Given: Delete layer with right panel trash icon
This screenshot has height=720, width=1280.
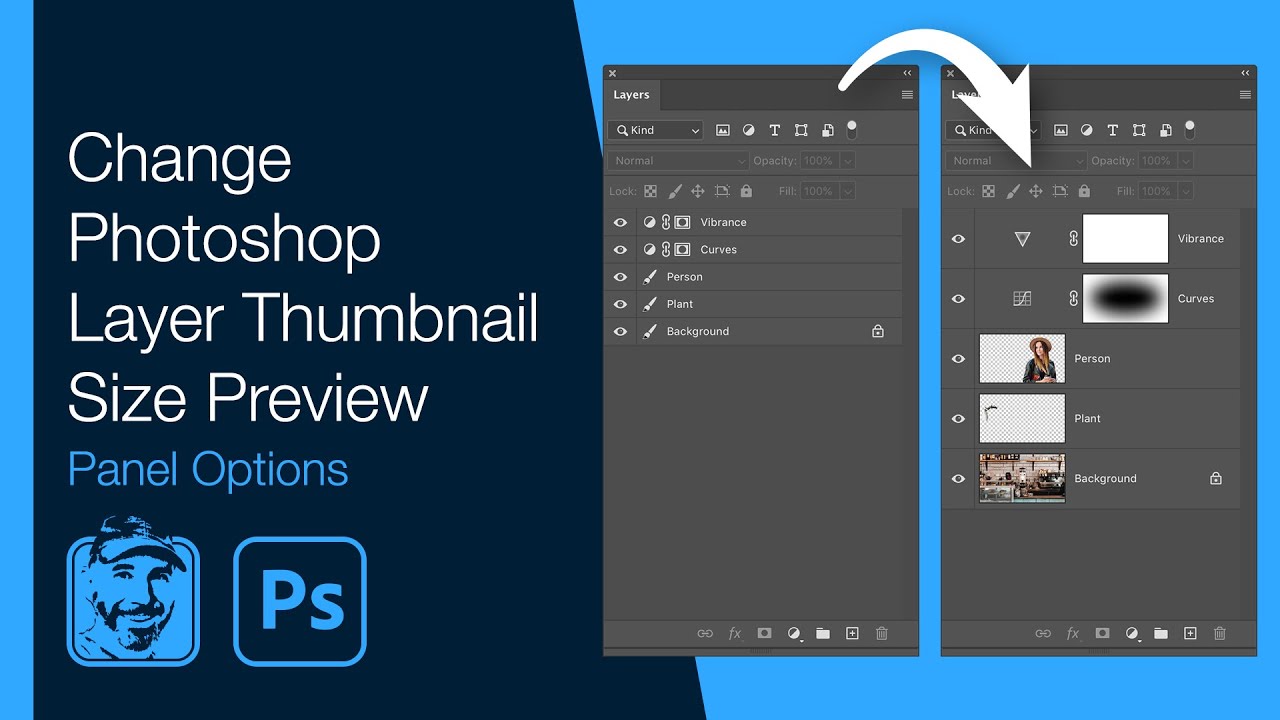Looking at the screenshot, I should pyautogui.click(x=1219, y=633).
